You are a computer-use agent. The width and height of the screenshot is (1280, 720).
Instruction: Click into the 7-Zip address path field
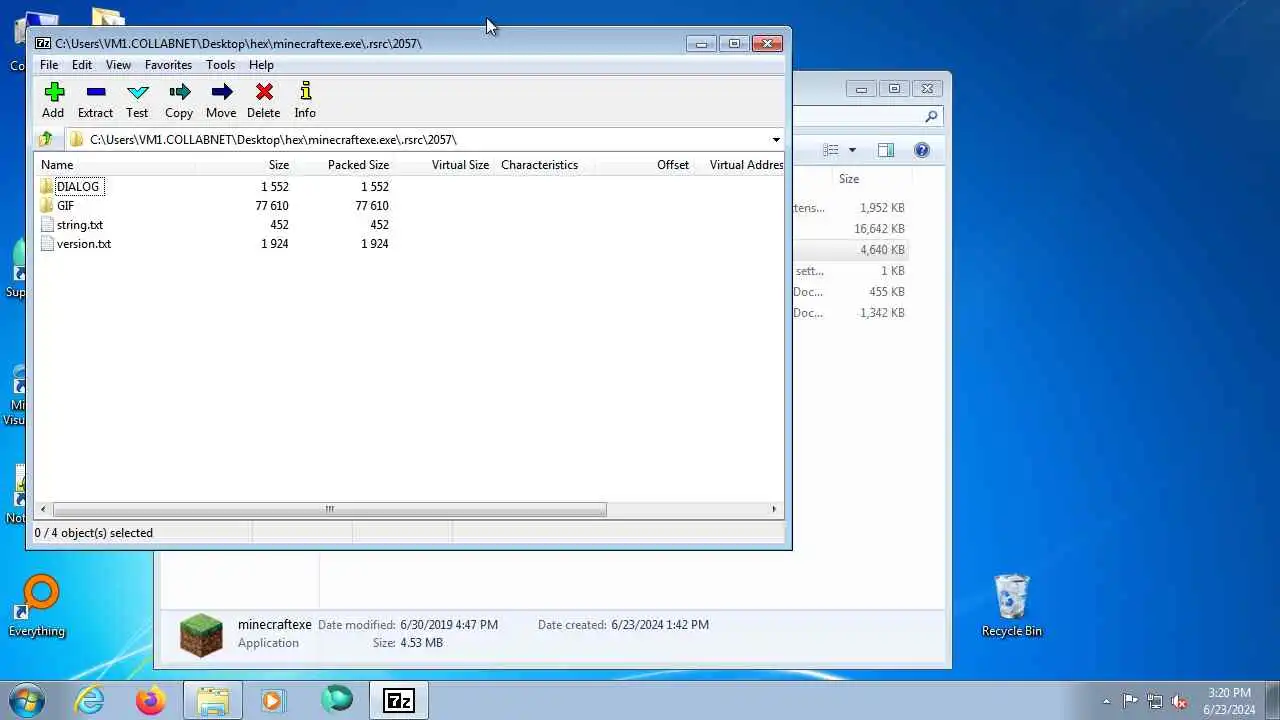(418, 140)
